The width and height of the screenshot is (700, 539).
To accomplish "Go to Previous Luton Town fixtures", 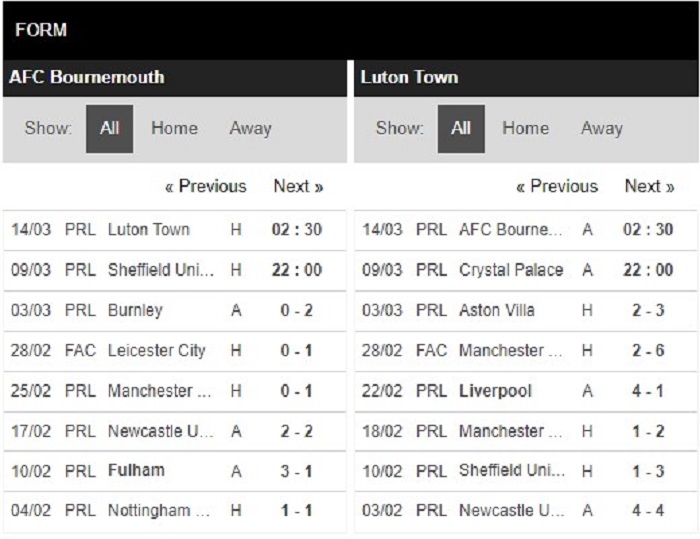I will coord(557,186).
